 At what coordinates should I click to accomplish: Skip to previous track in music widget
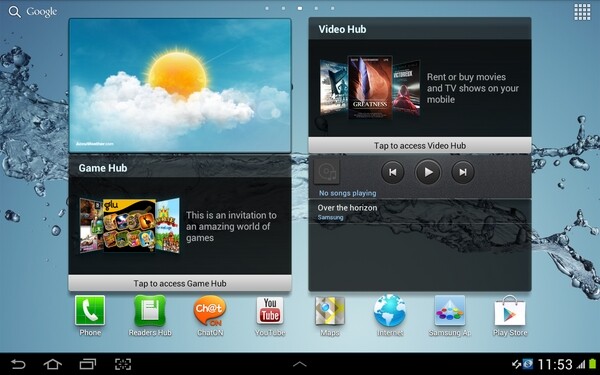(393, 172)
